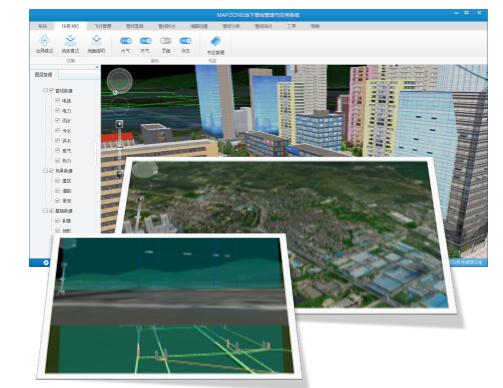Uncheck the 燃气 layer checkbox
The width and height of the screenshot is (503, 388).
[x=57, y=150]
